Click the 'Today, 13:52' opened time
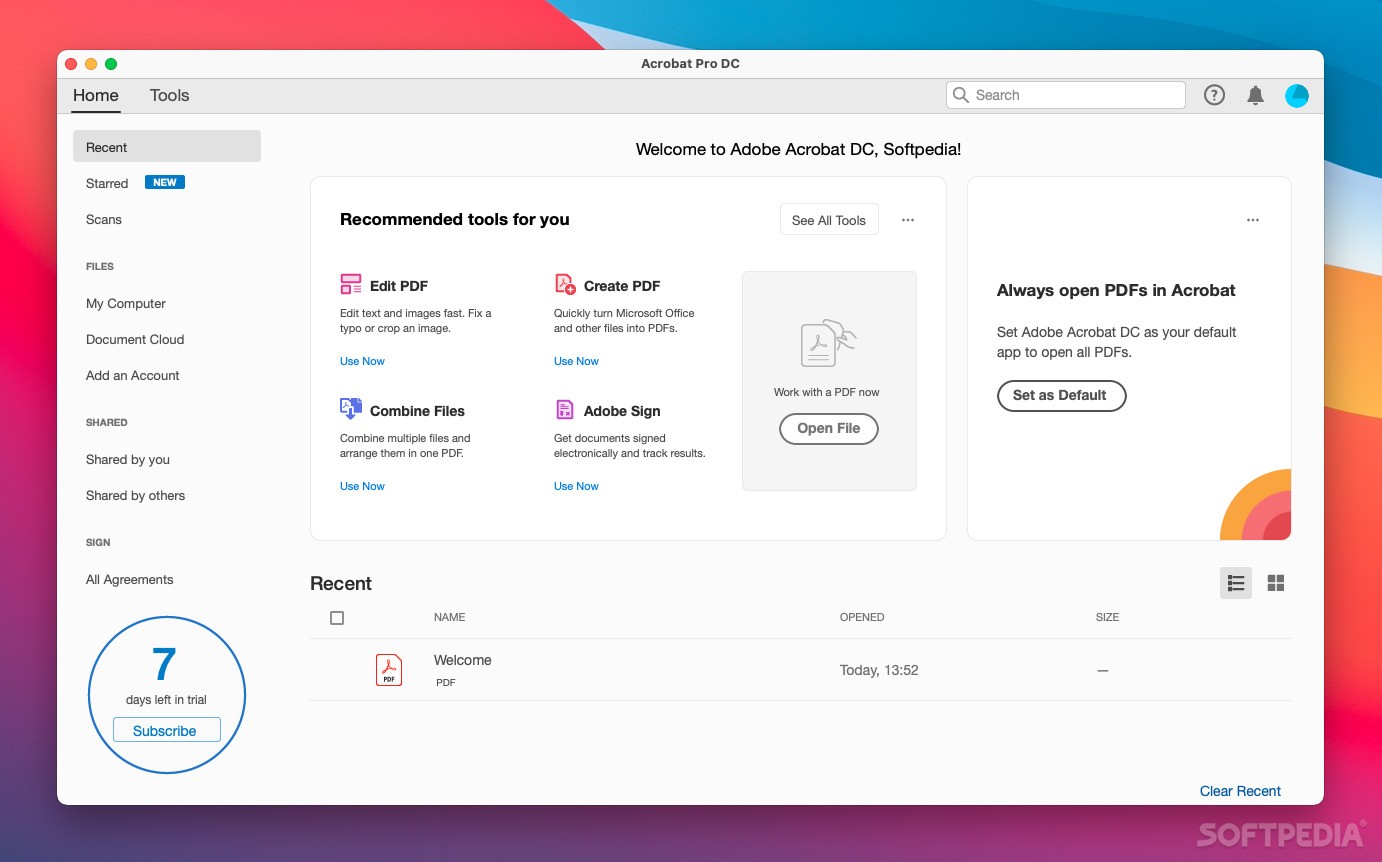Viewport: 1382px width, 862px height. point(879,670)
